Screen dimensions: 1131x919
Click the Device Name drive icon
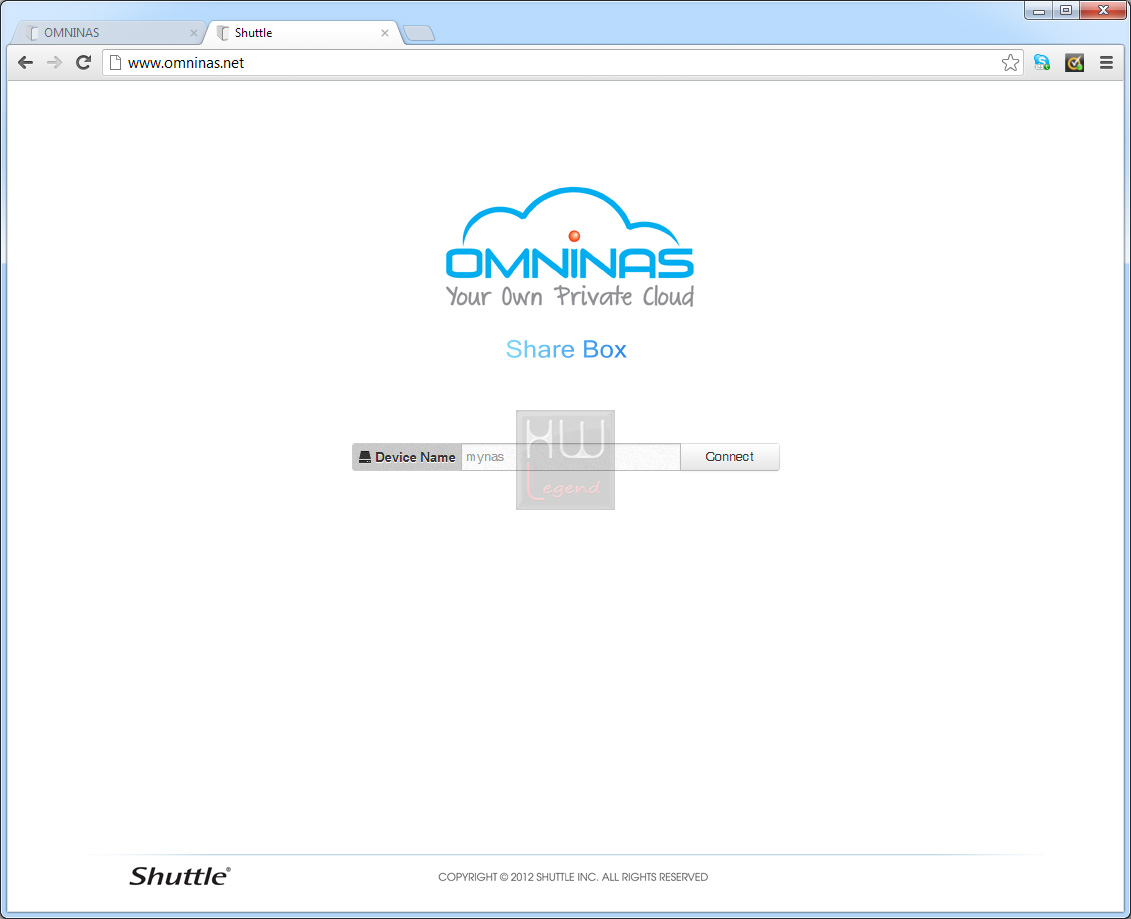click(365, 457)
